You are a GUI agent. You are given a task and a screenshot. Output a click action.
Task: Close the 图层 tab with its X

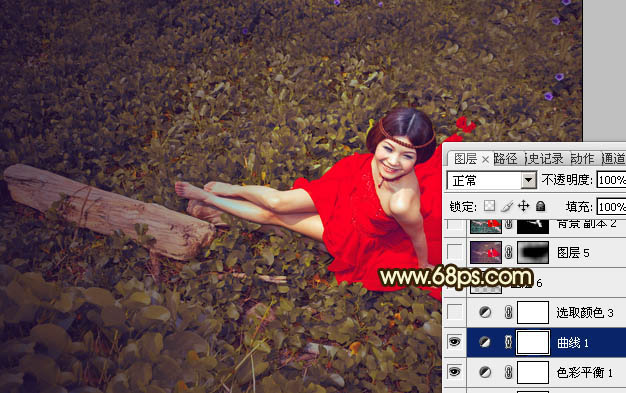pos(485,160)
